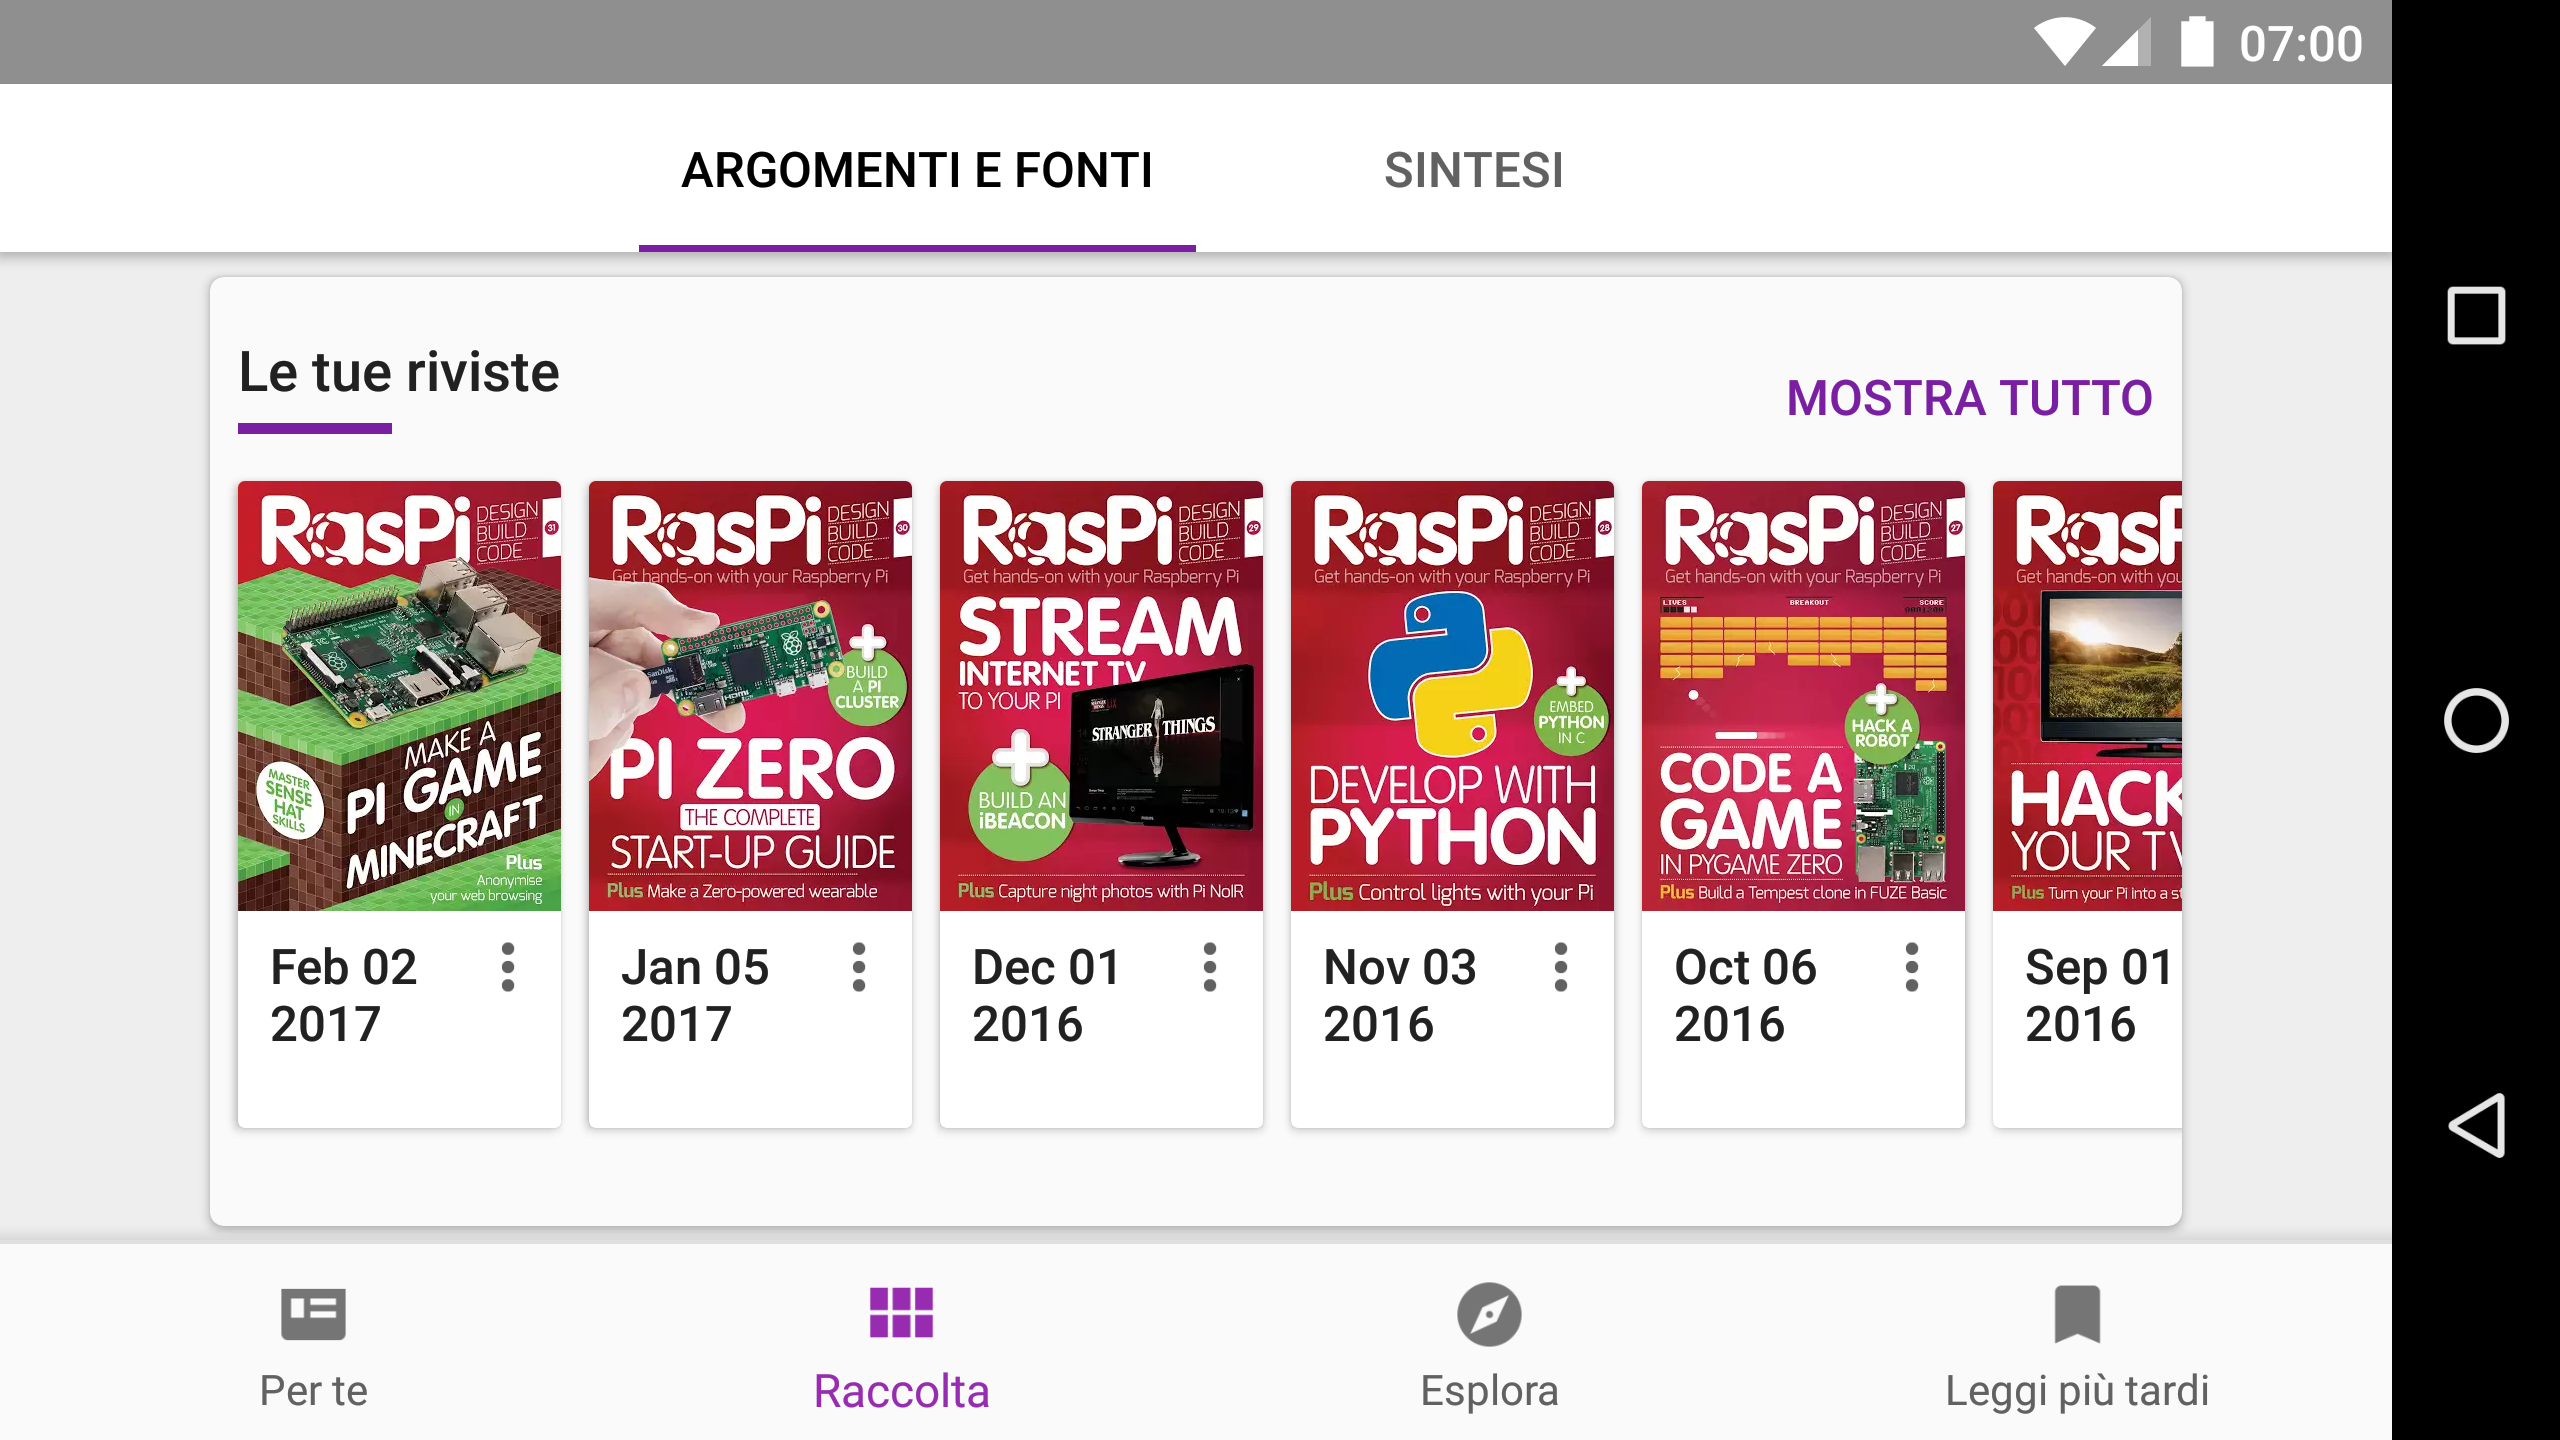The image size is (2560, 1440).
Task: Open the Esplora compass icon
Action: pyautogui.click(x=1489, y=1314)
